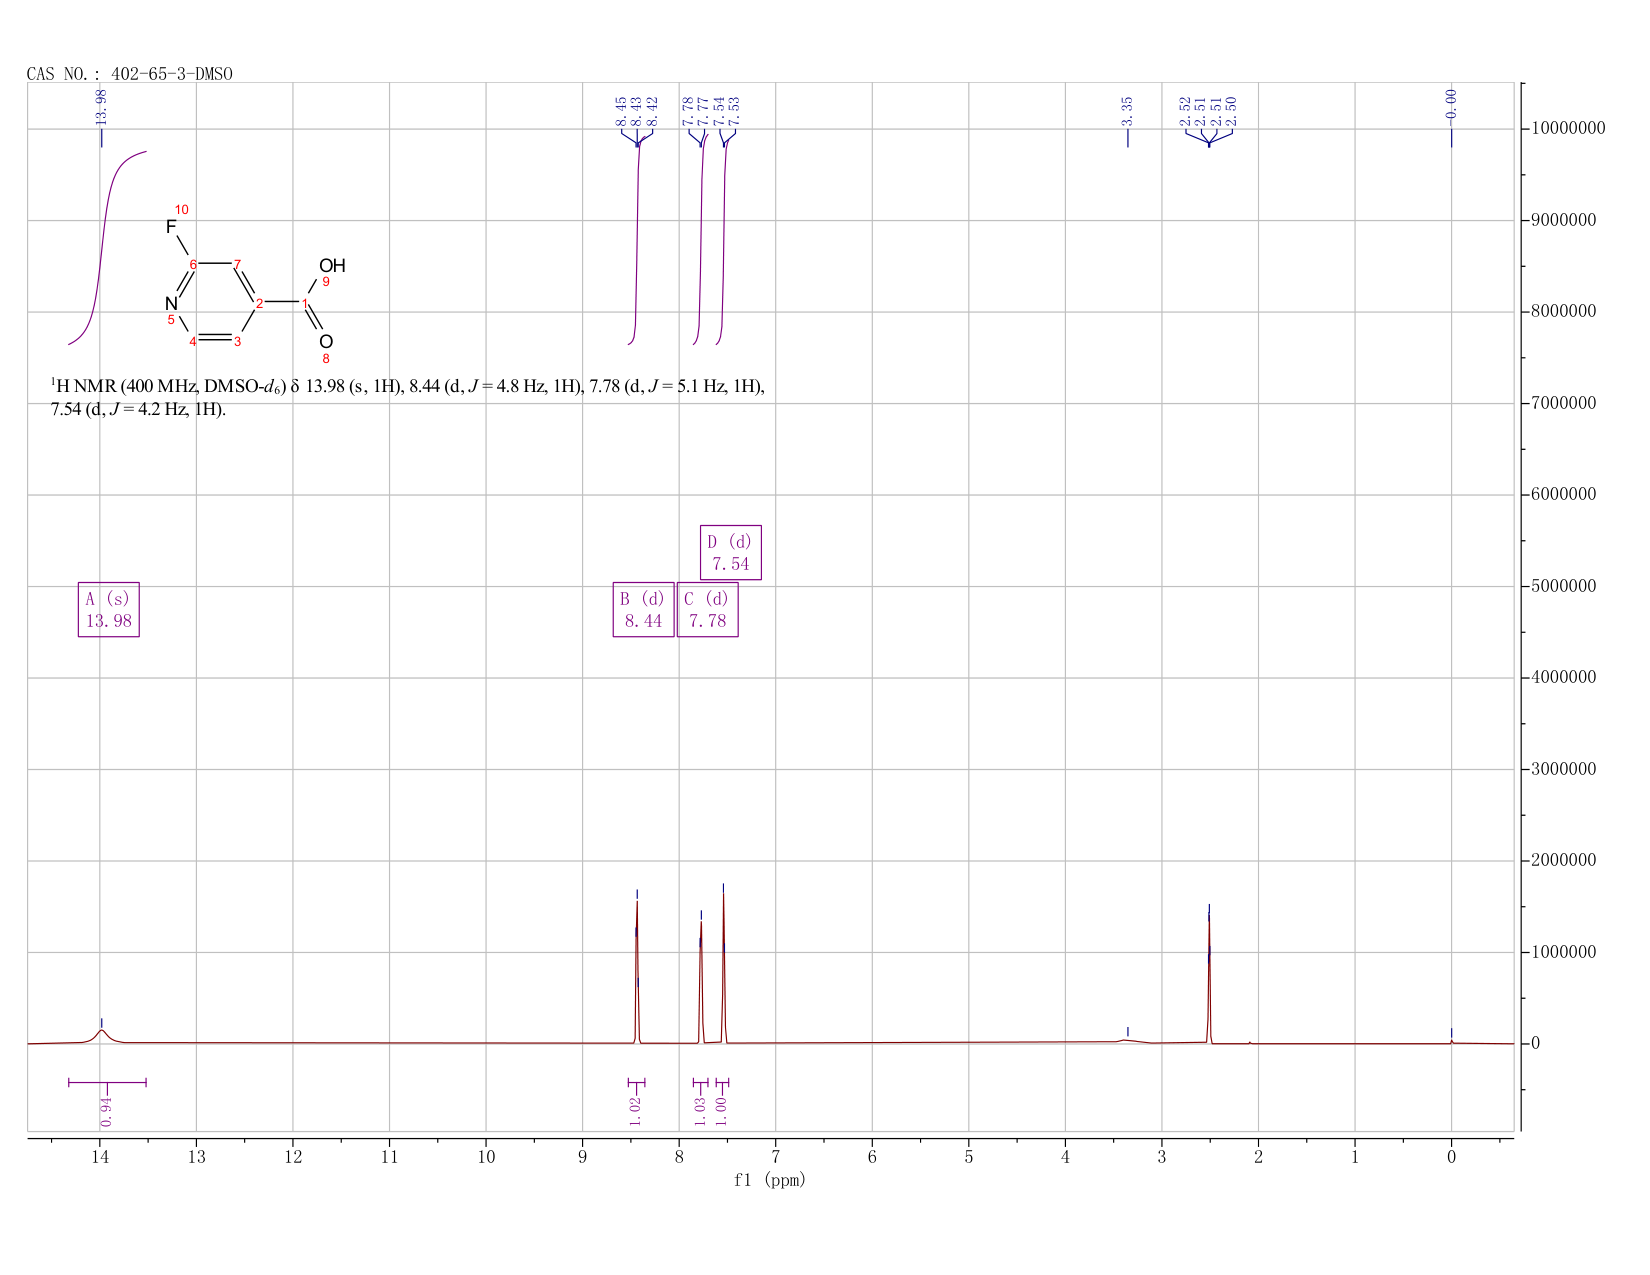Select multiplet box A (s) 13.98
The image size is (1650, 1275).
pos(109,610)
